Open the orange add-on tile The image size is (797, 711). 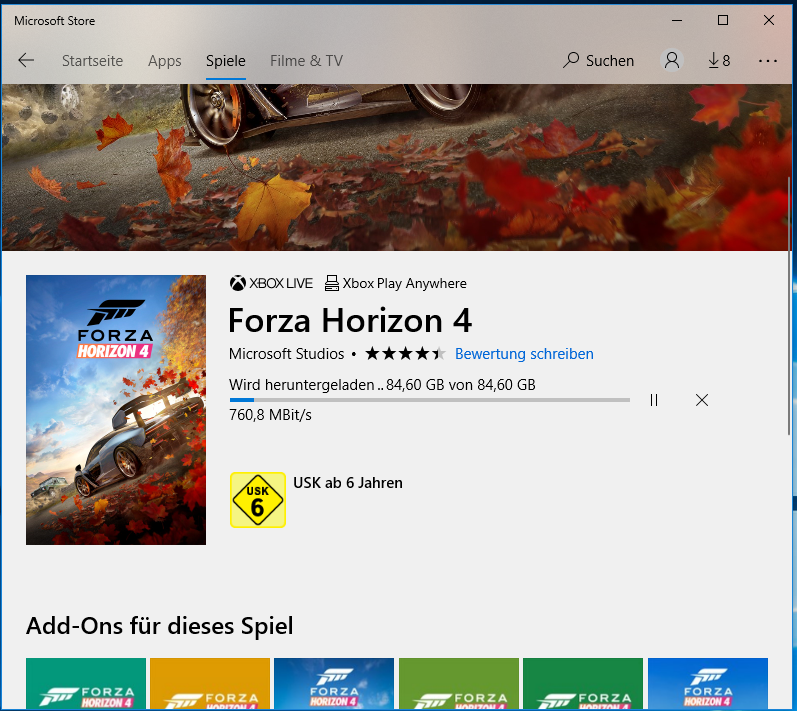point(210,684)
